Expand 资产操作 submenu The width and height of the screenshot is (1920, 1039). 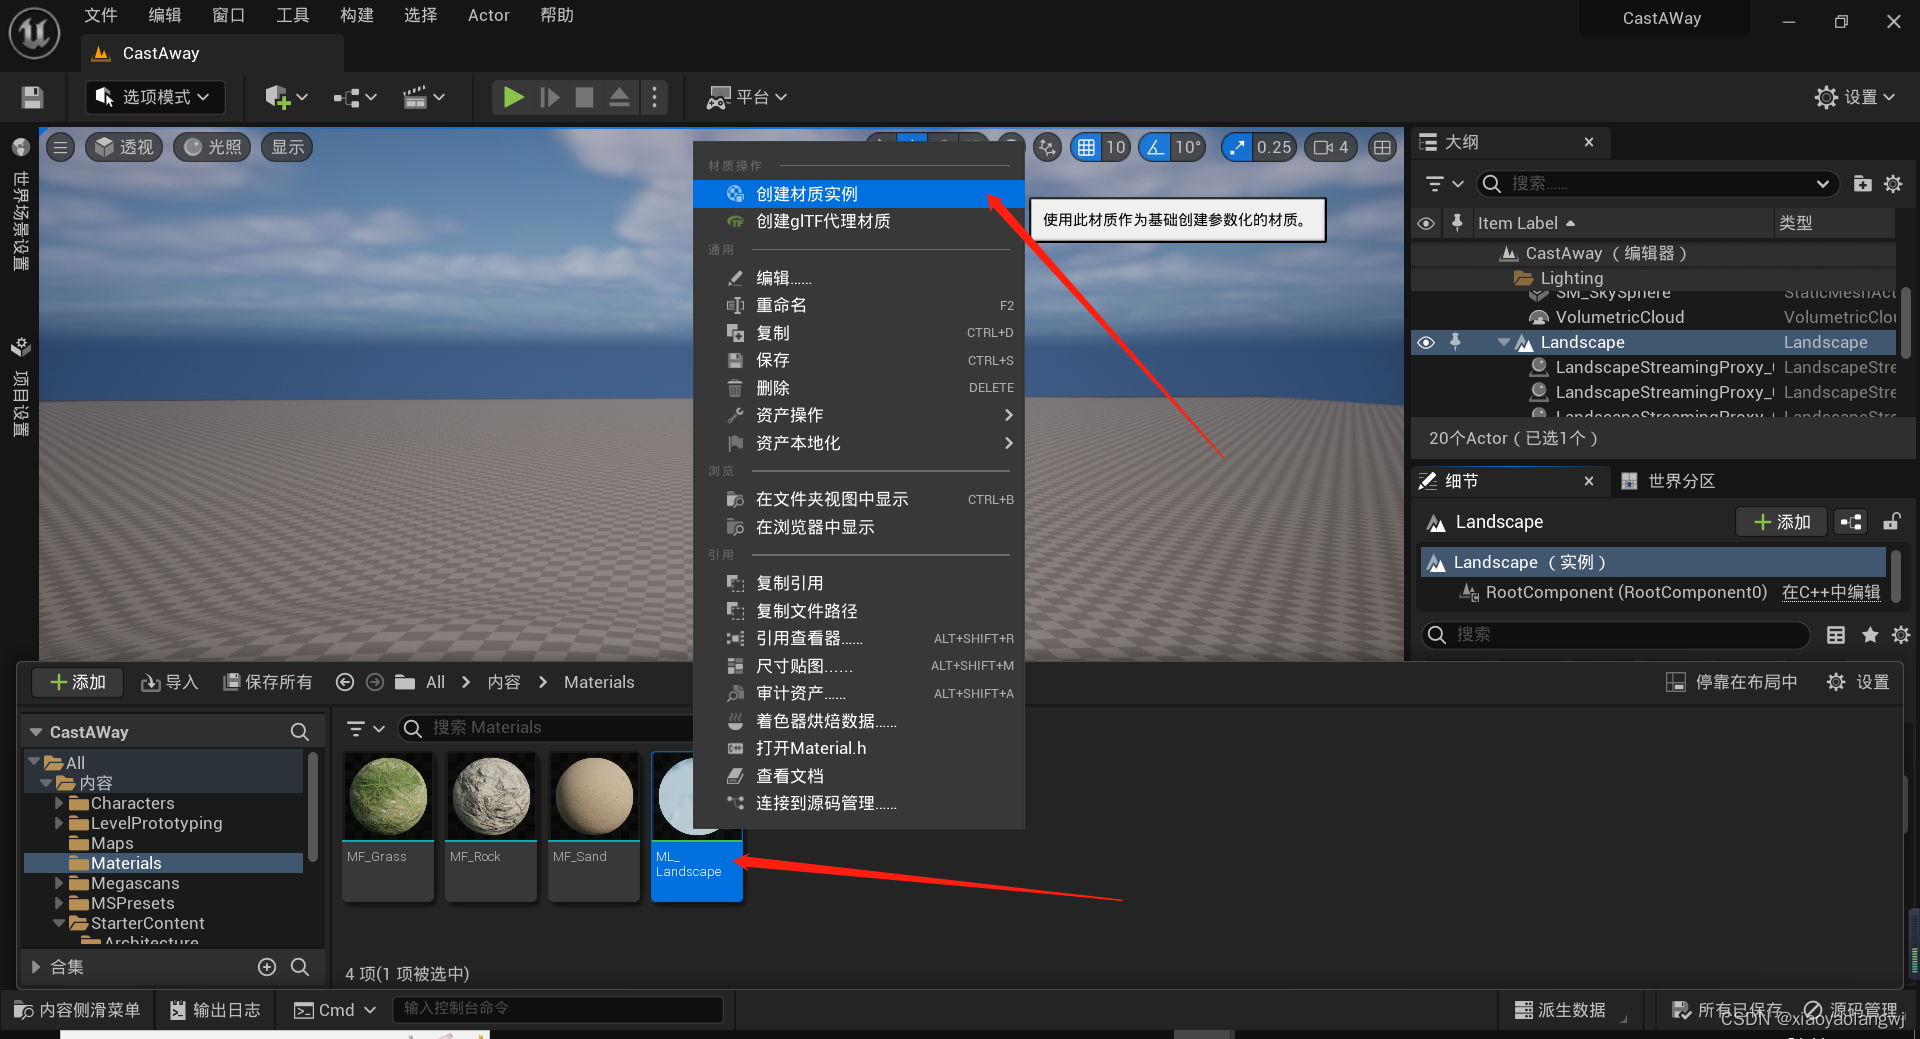[858, 415]
